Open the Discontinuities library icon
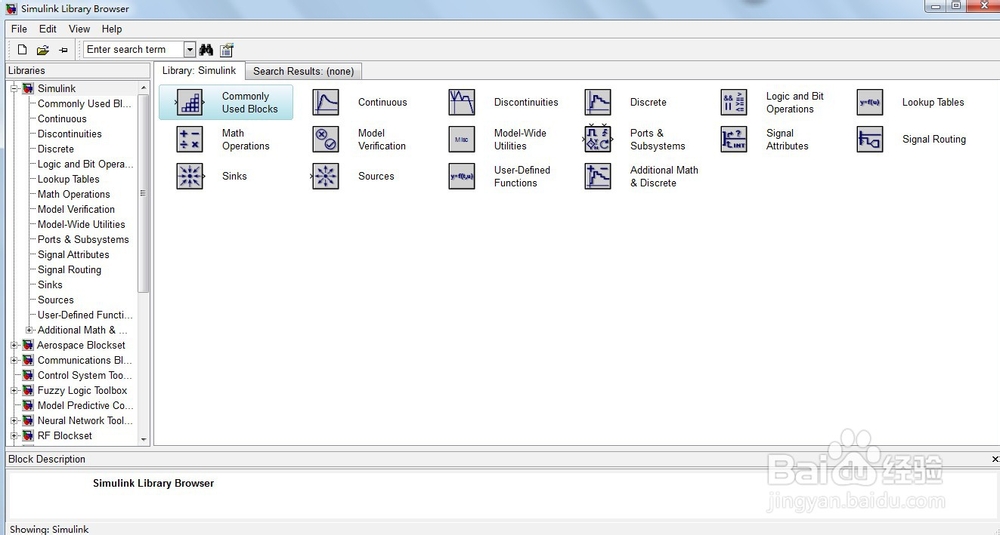Image resolution: width=1000 pixels, height=535 pixels. pyautogui.click(x=461, y=102)
